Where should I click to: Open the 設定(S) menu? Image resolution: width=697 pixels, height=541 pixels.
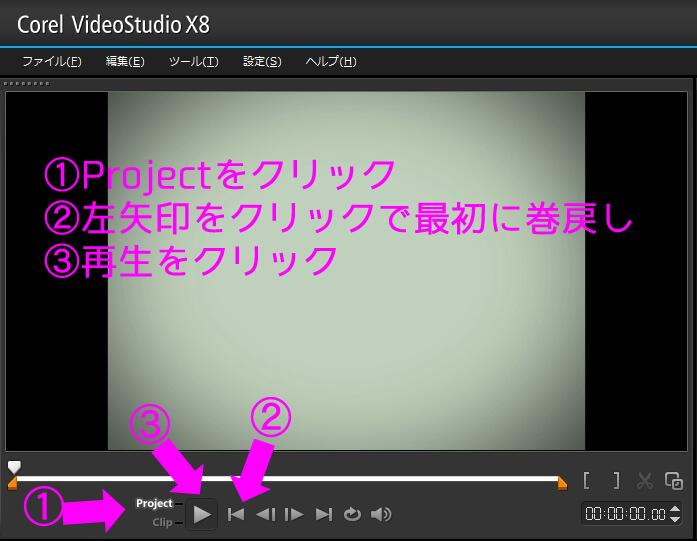(262, 61)
